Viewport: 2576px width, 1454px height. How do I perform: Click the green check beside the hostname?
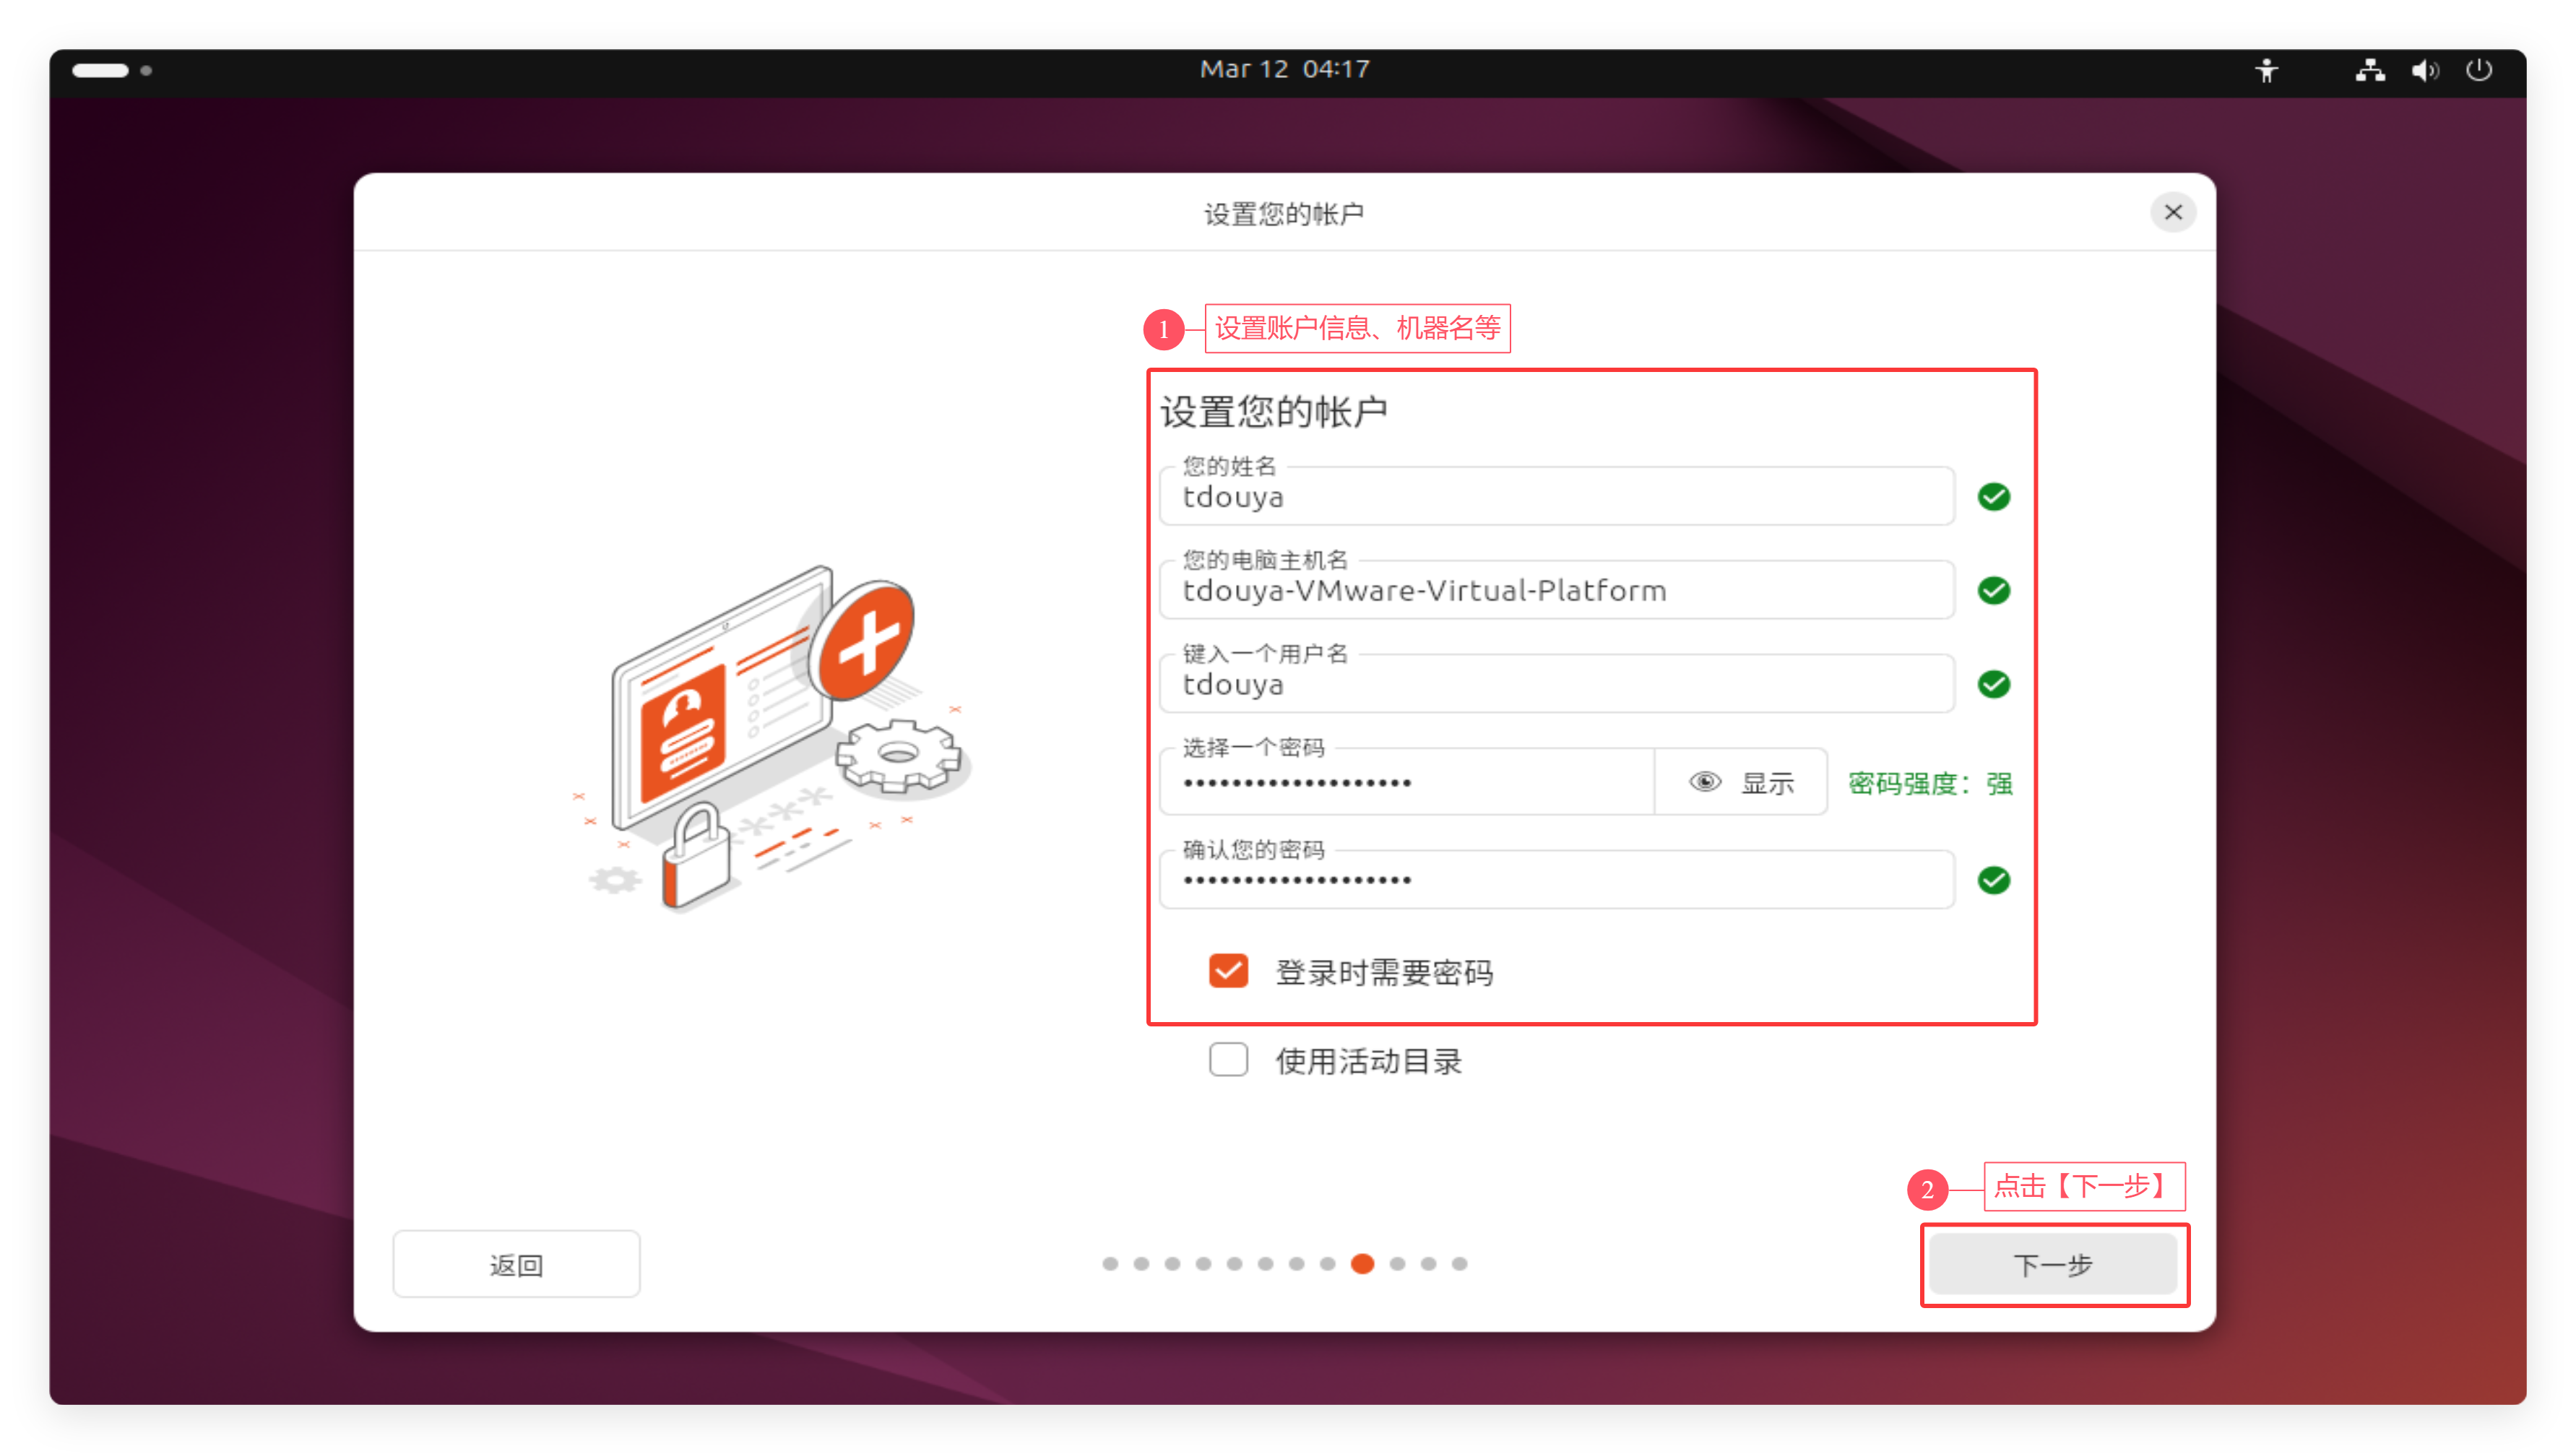(1993, 591)
